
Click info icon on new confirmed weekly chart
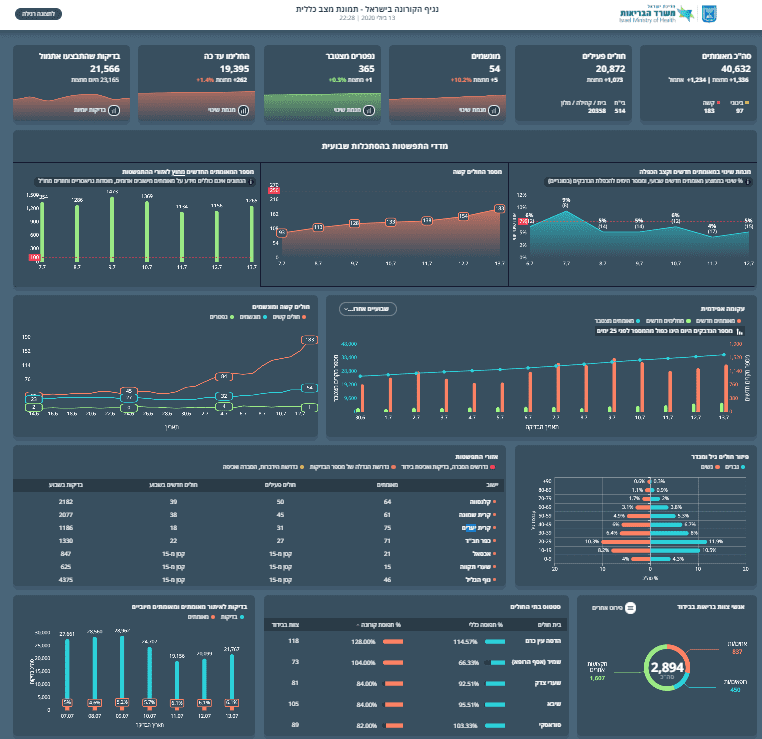point(251,181)
